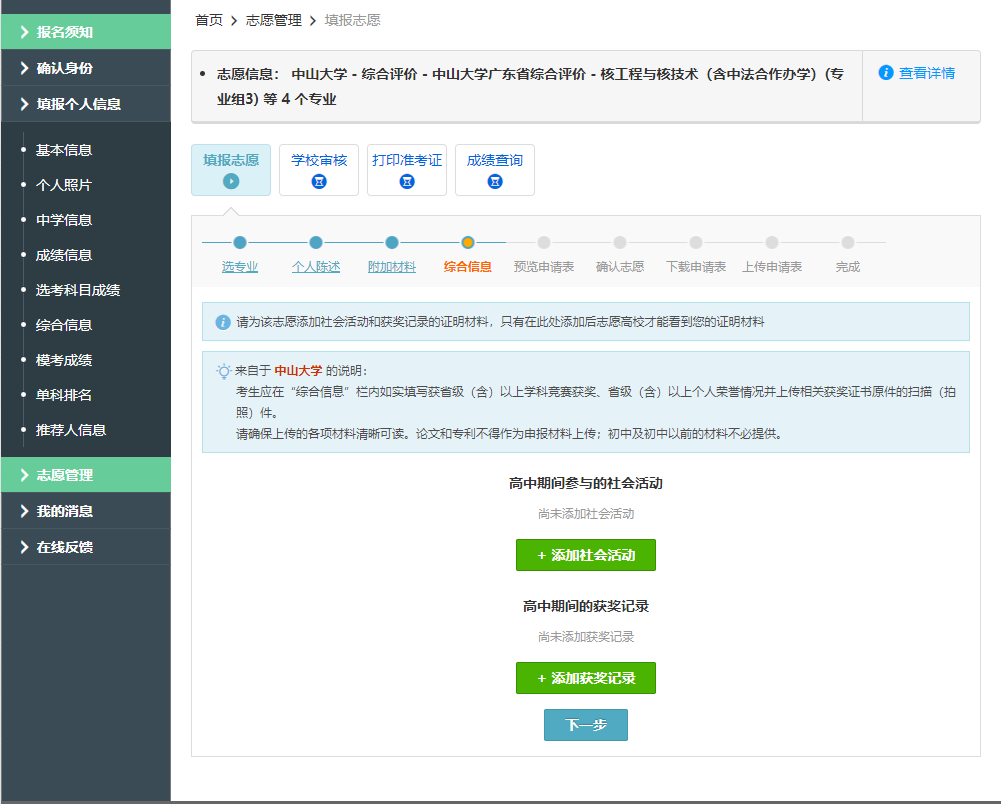
Task: Open 中学信息 in the sidebar
Action: pos(64,220)
